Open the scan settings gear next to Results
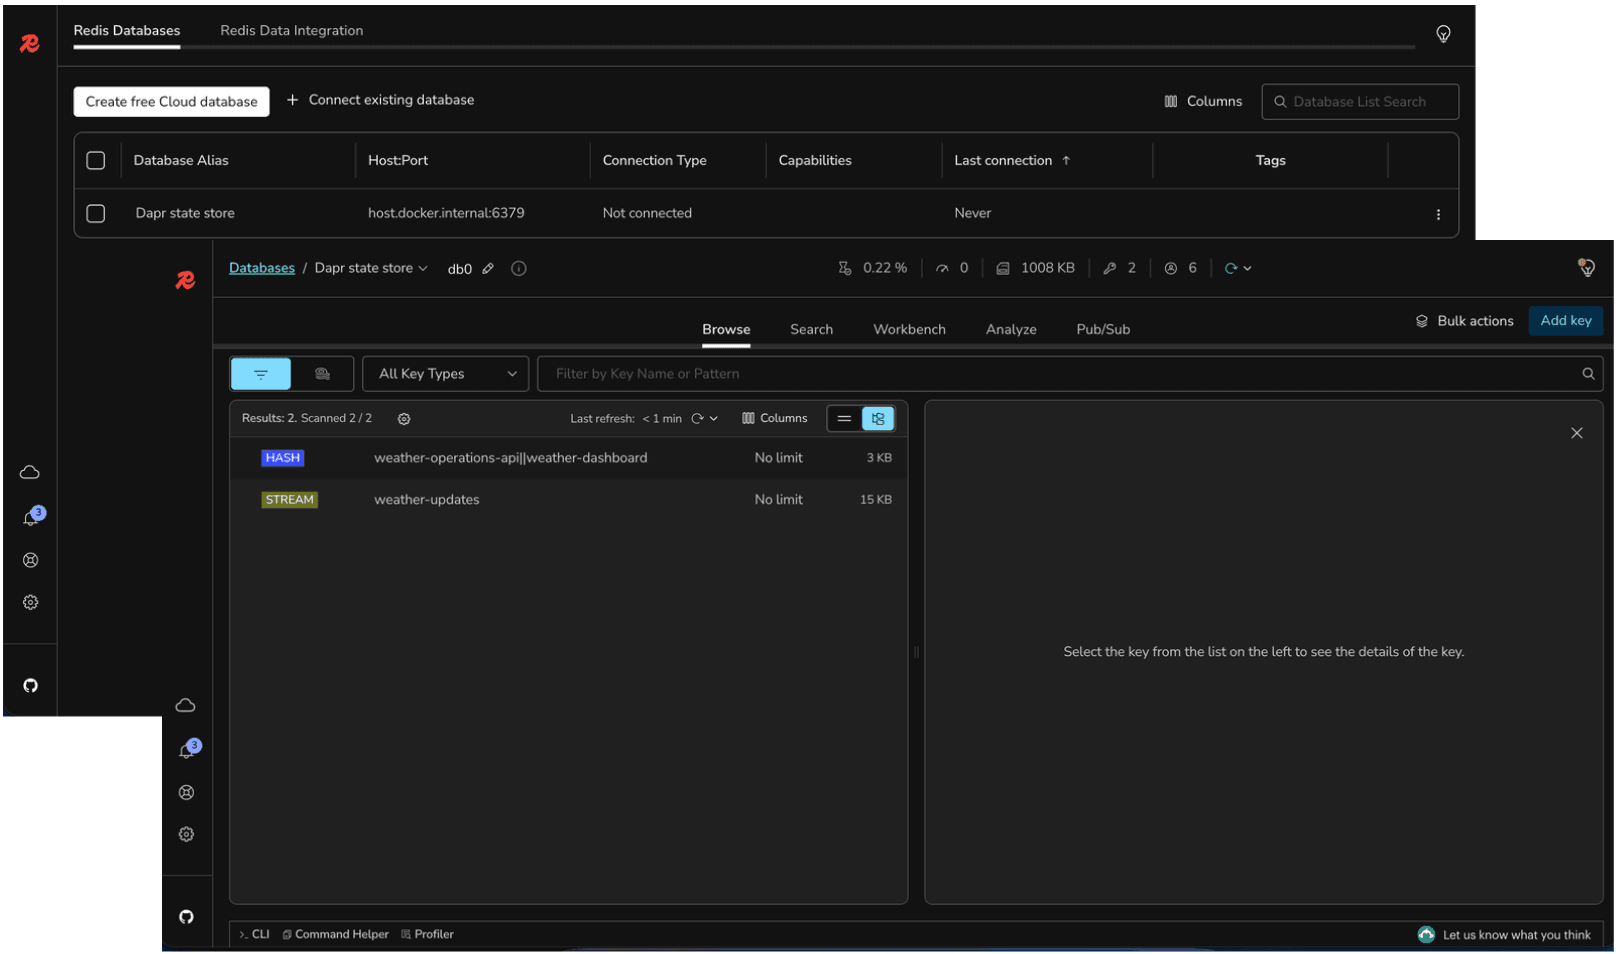The height and width of the screenshot is (954, 1616). (404, 419)
